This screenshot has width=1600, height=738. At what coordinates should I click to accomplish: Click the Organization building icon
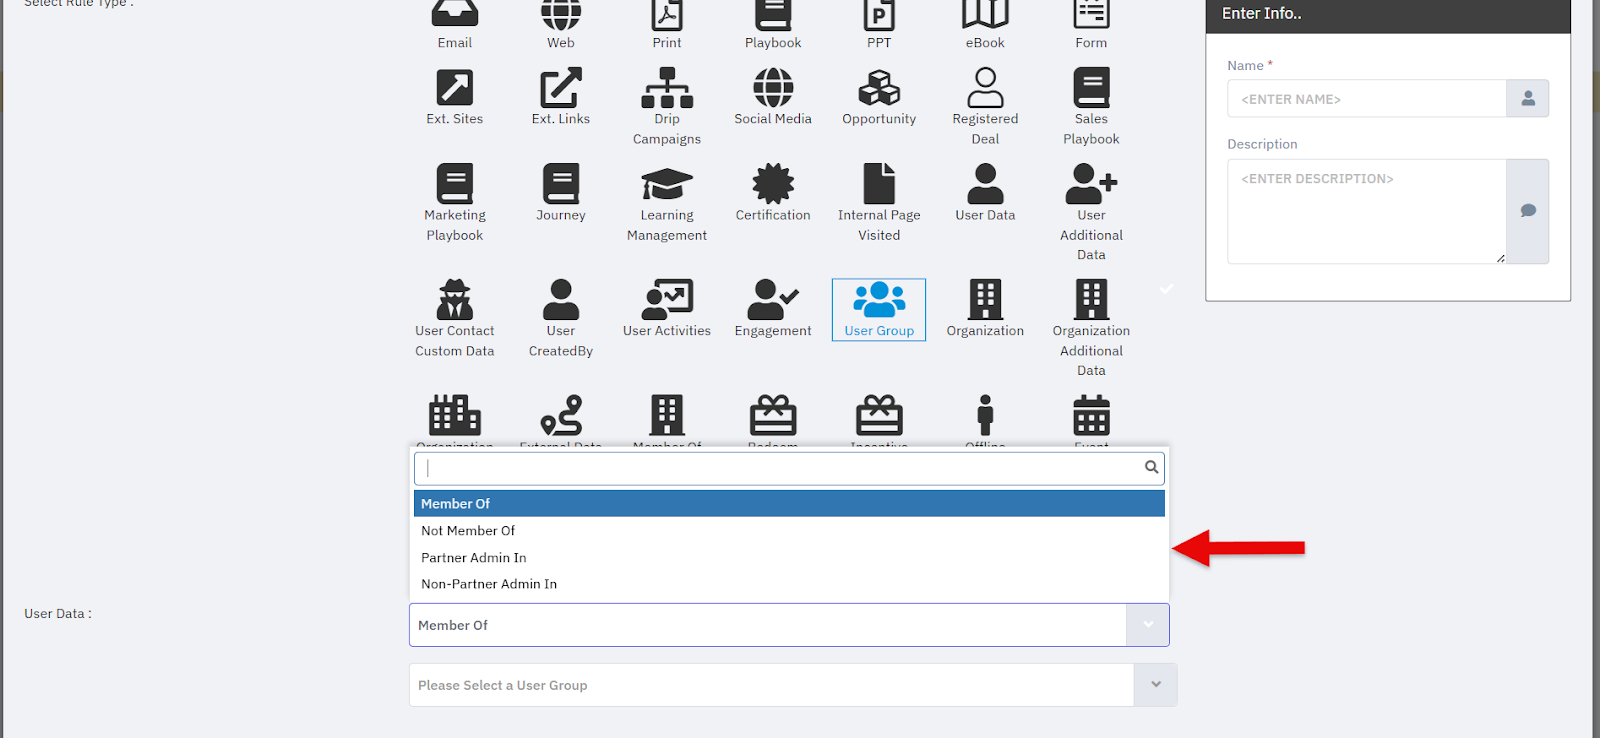[985, 300]
